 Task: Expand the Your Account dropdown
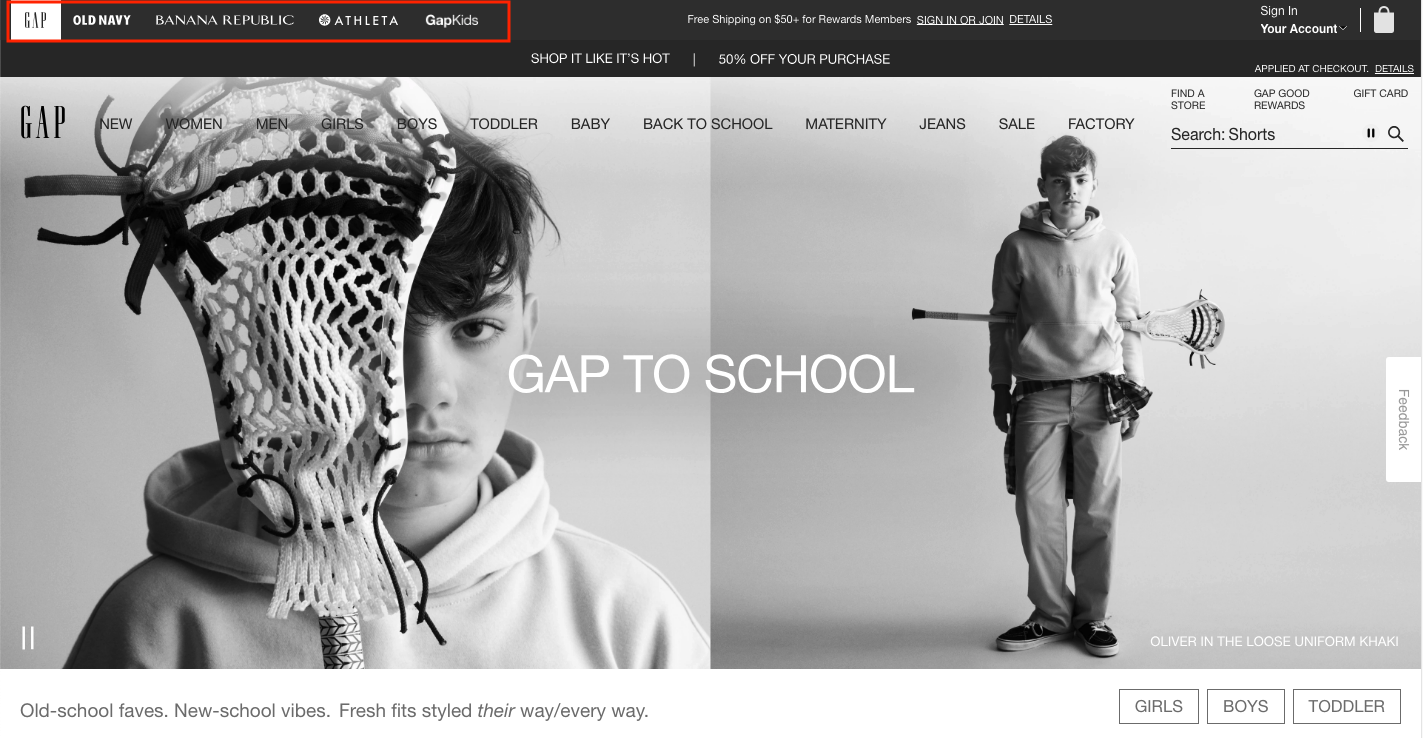point(1302,28)
